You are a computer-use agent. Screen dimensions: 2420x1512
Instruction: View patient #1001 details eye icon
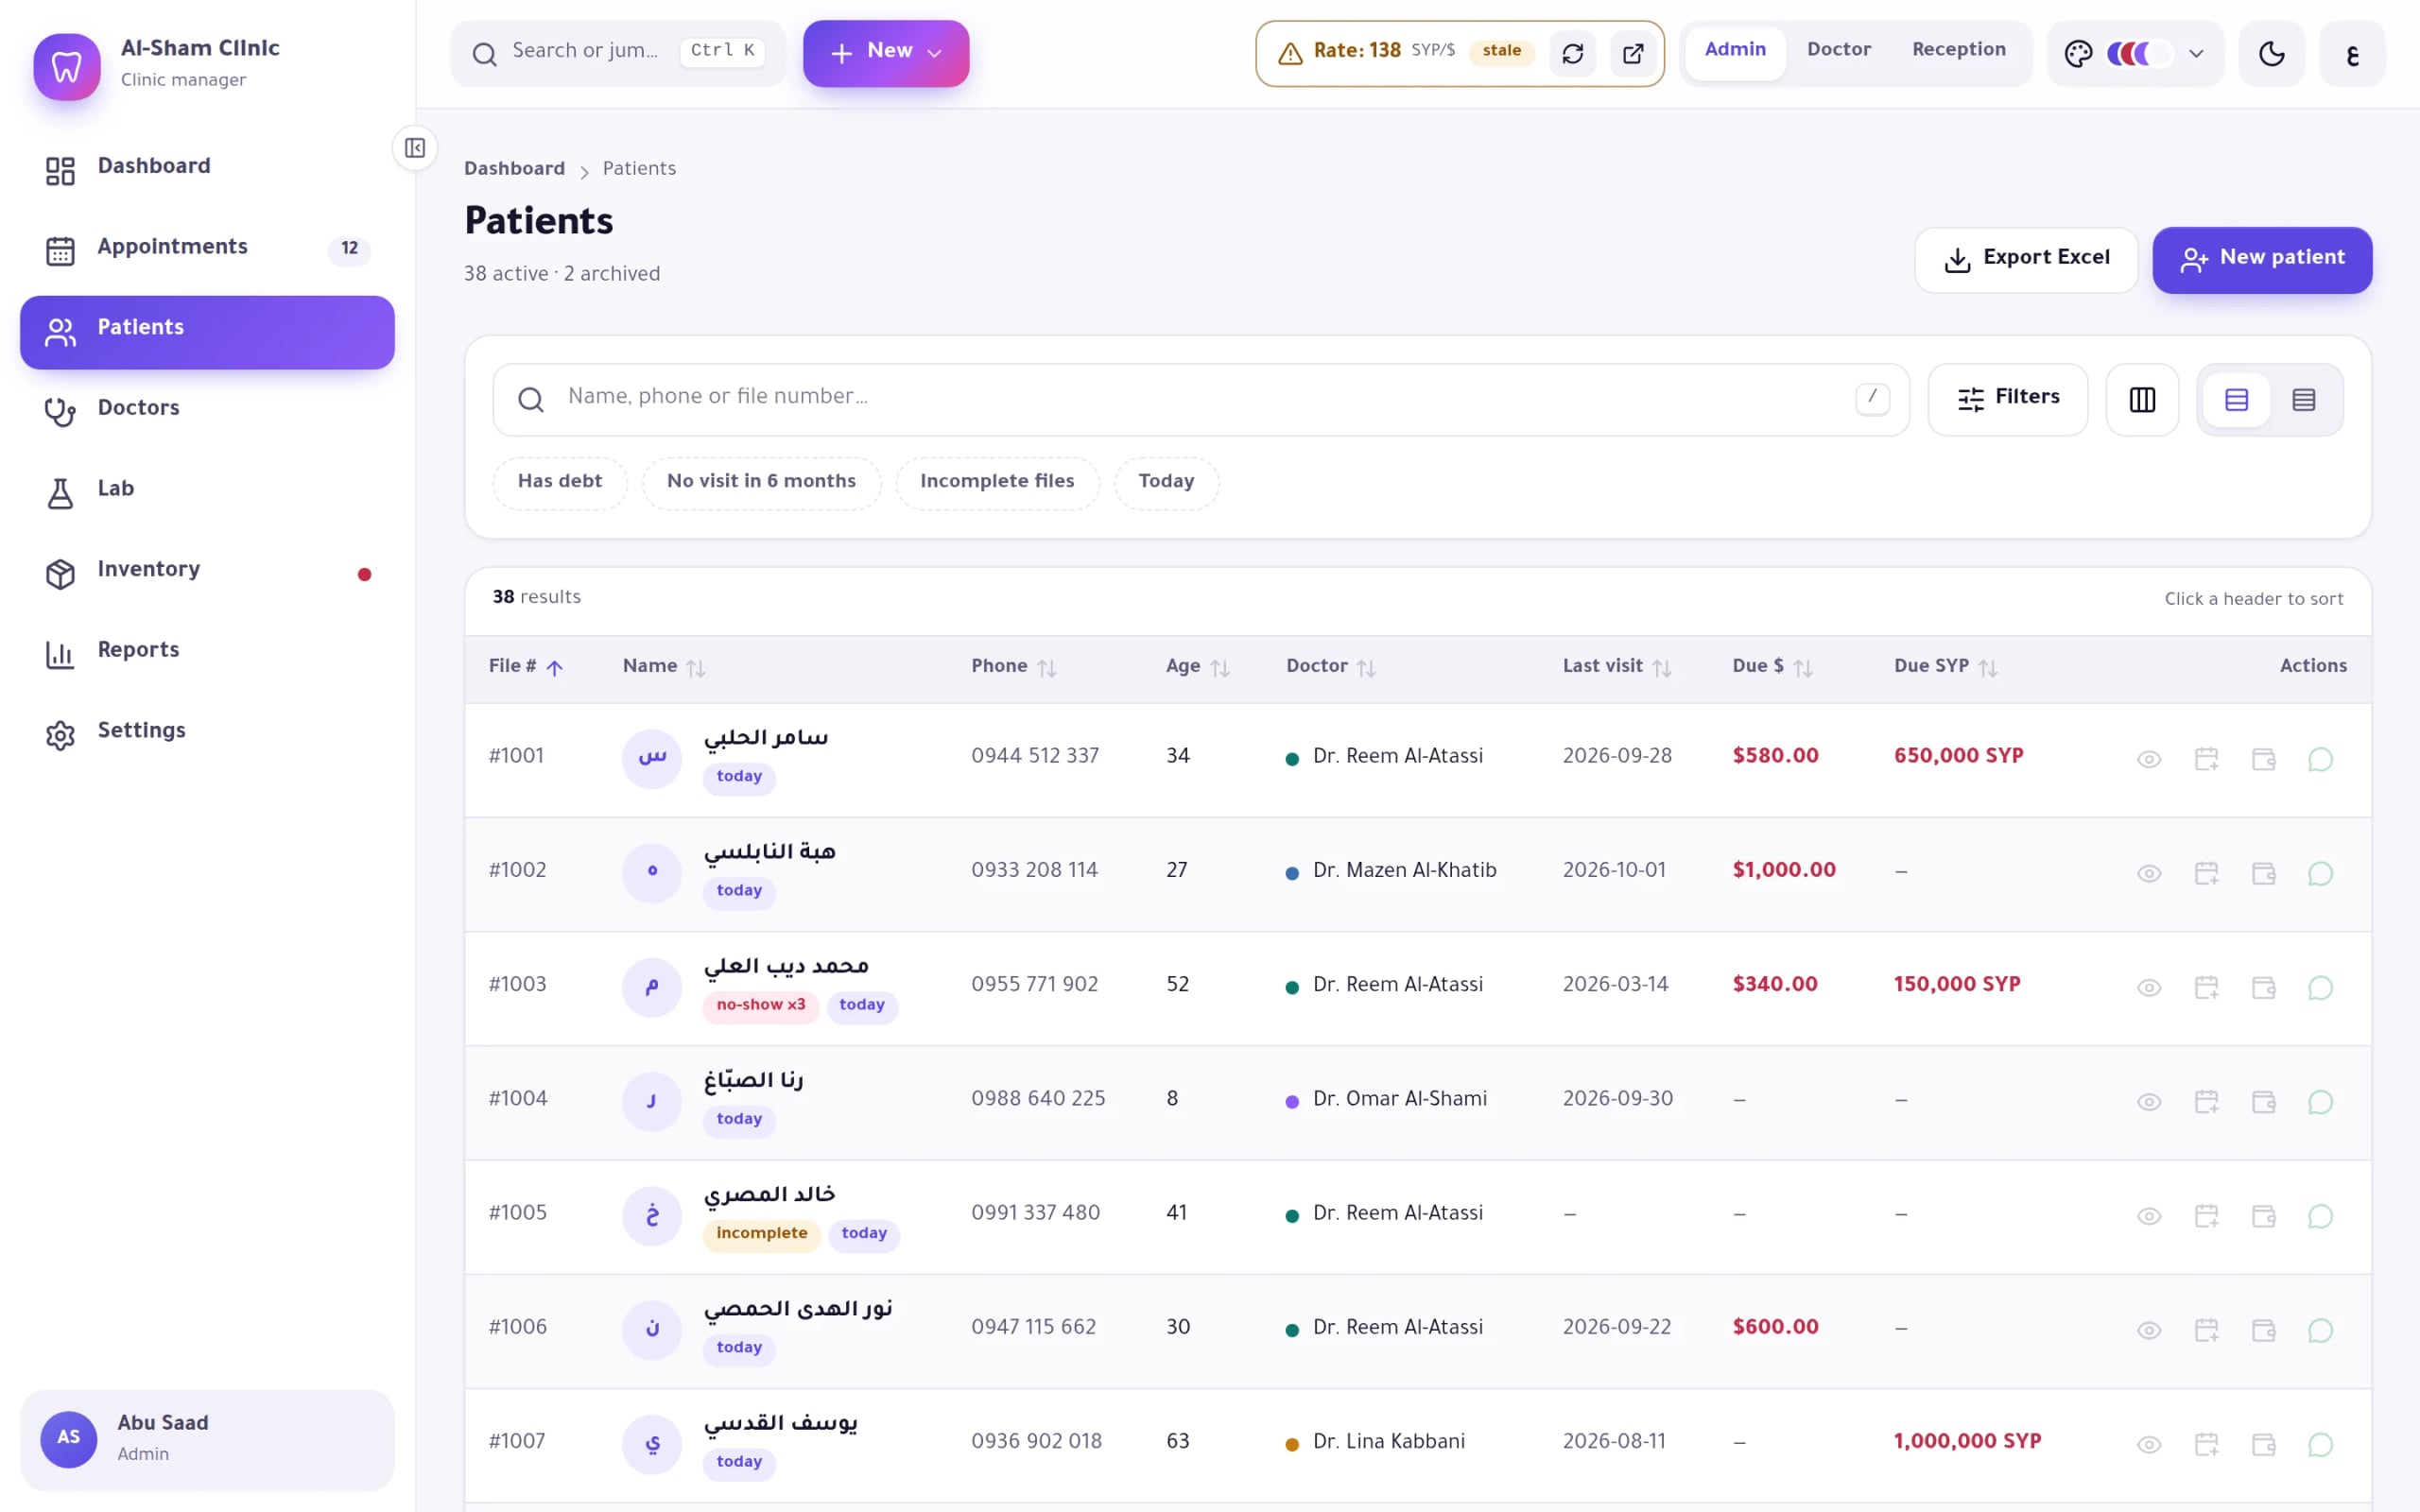[x=2149, y=759]
